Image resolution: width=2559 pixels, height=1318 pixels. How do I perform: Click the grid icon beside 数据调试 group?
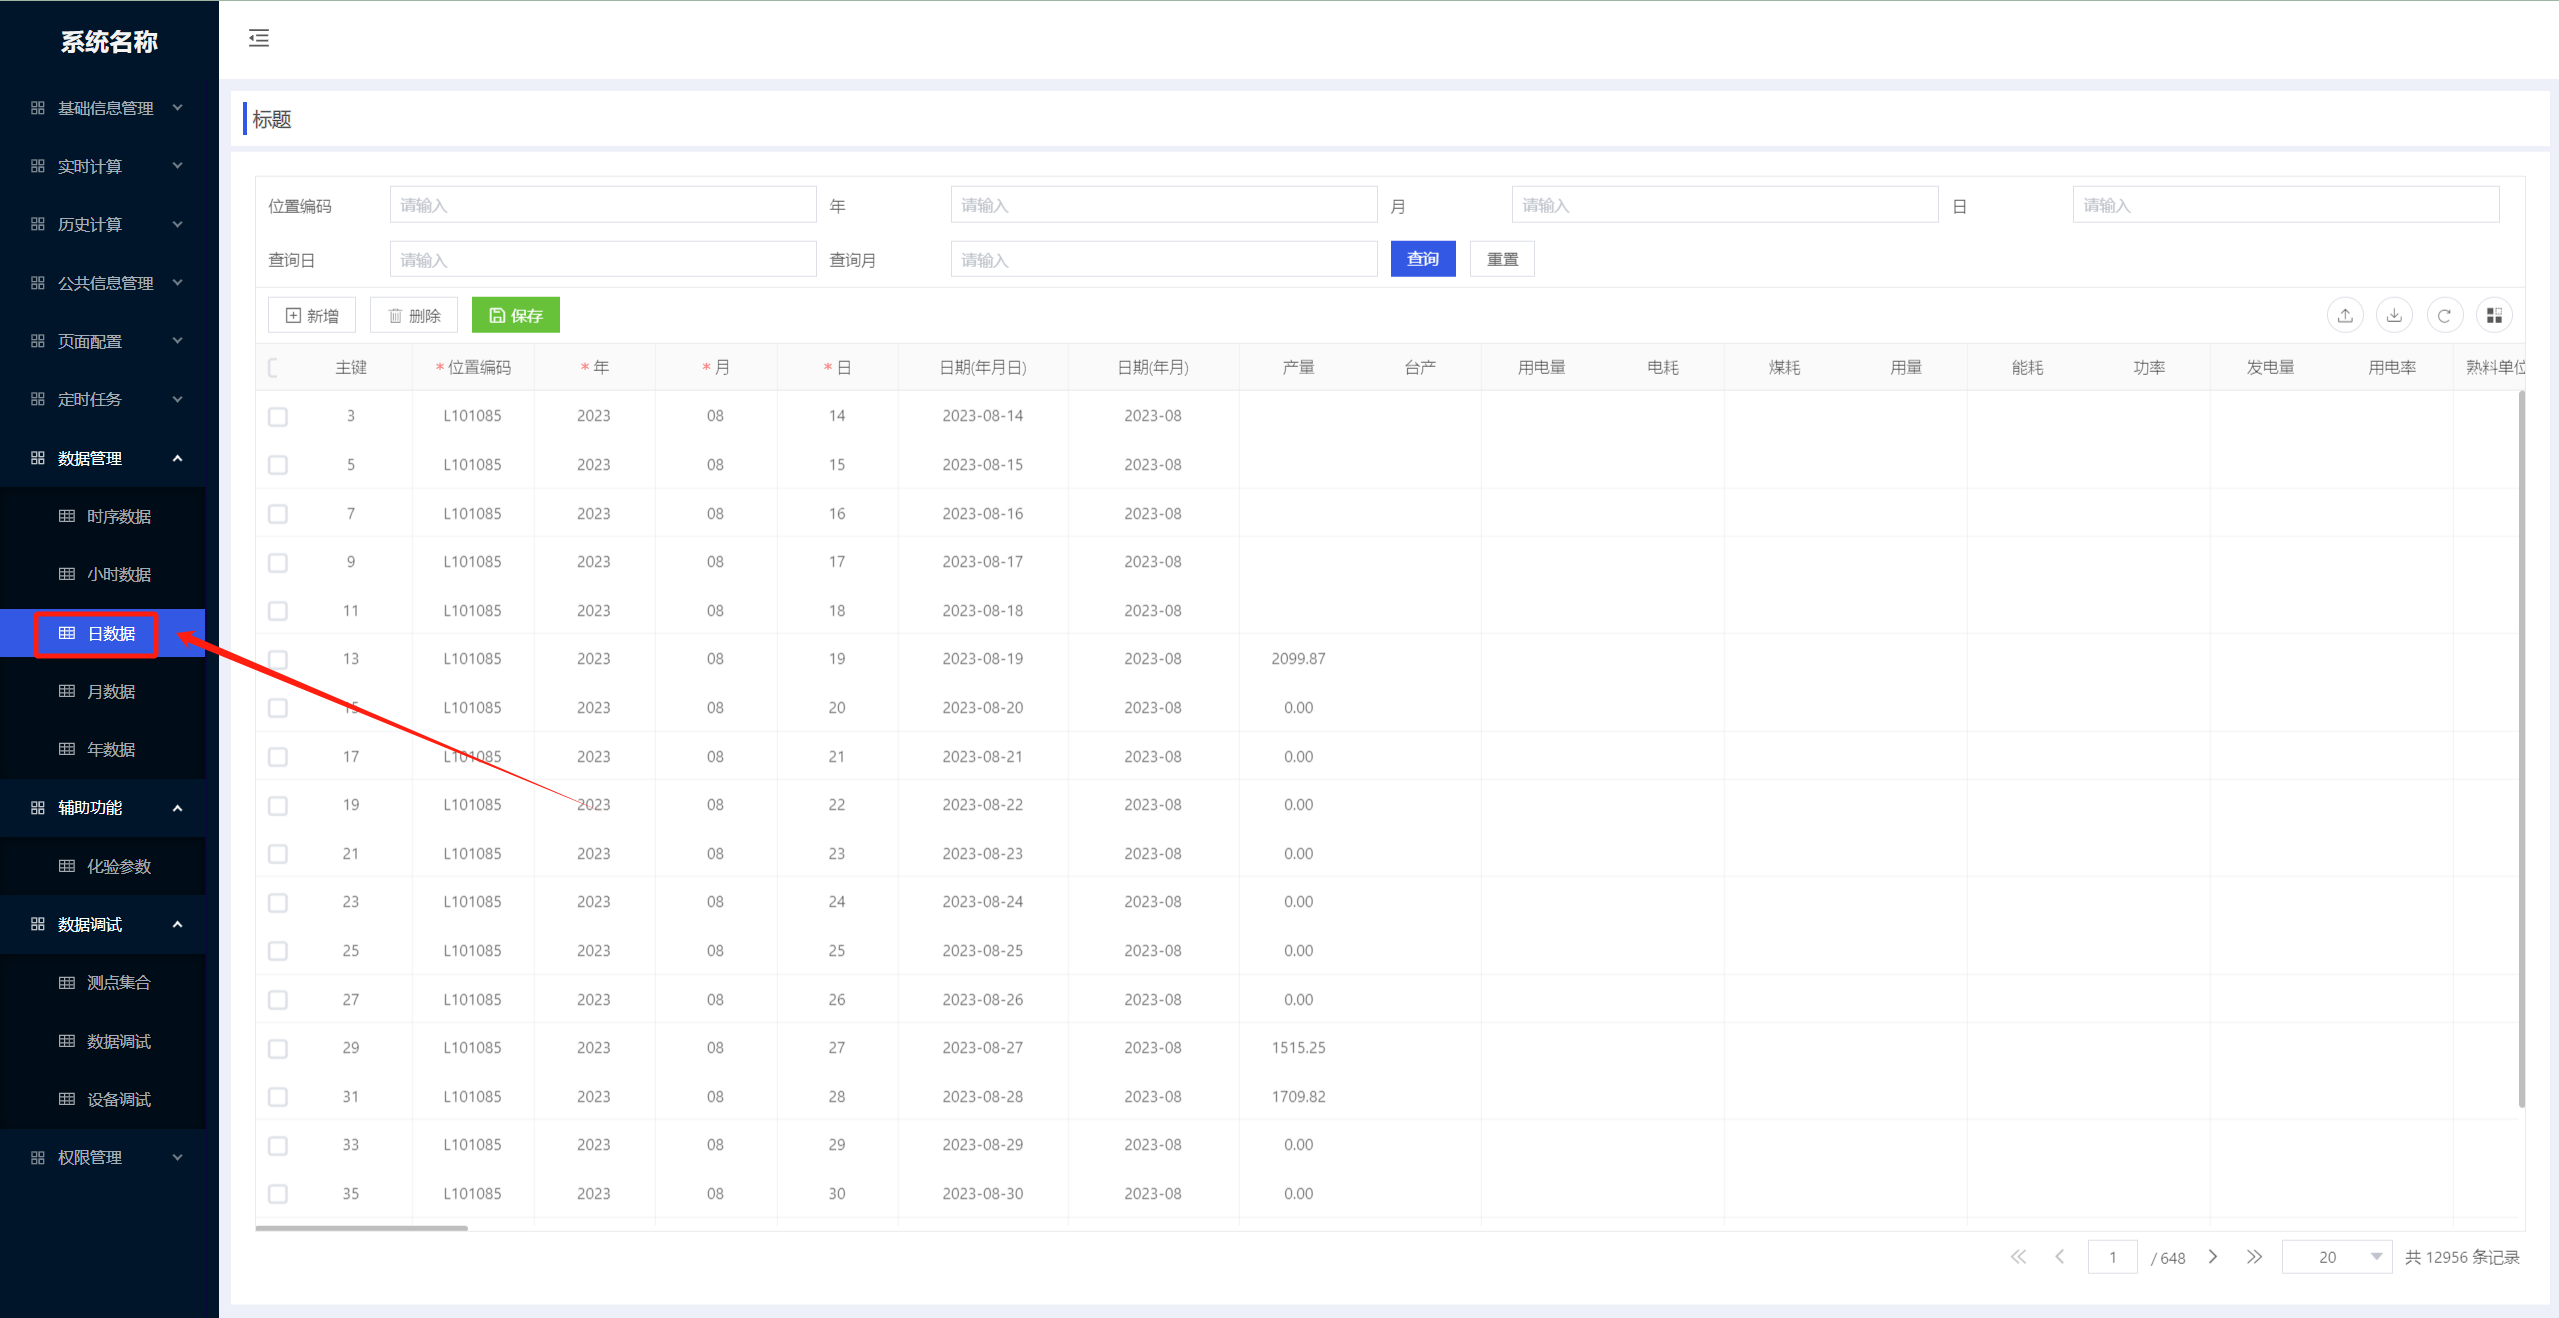click(38, 924)
